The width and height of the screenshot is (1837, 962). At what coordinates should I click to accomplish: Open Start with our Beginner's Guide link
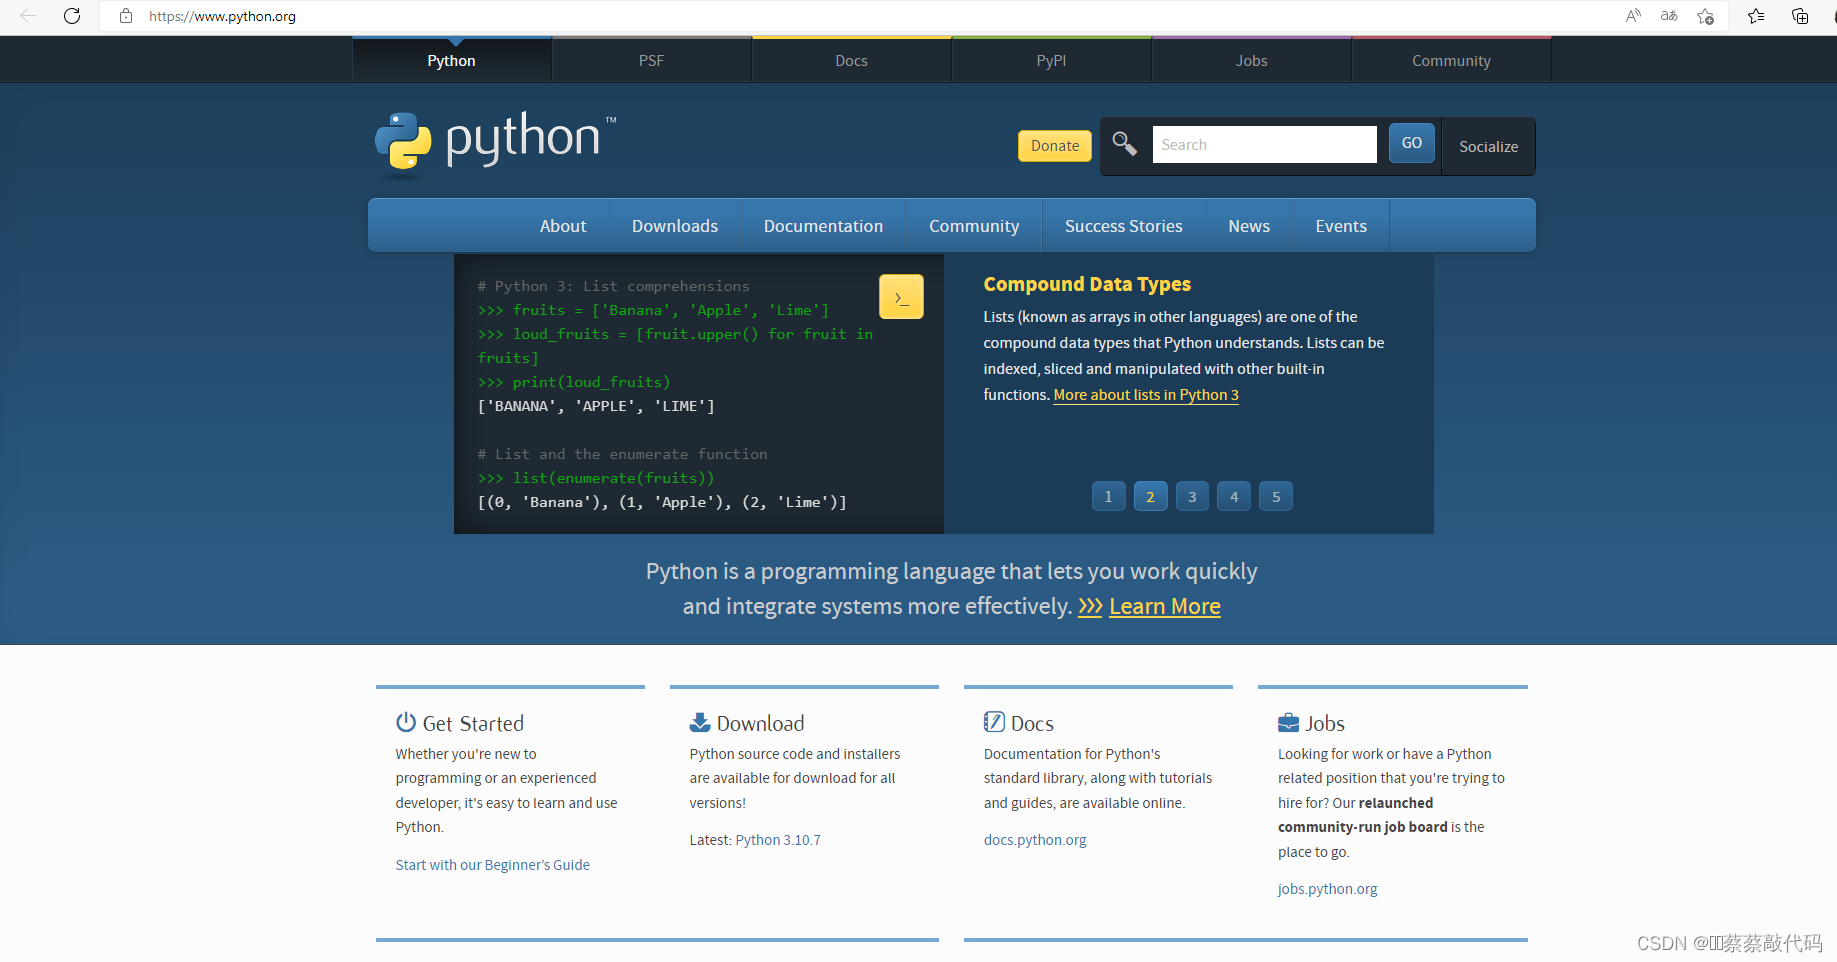click(x=492, y=865)
